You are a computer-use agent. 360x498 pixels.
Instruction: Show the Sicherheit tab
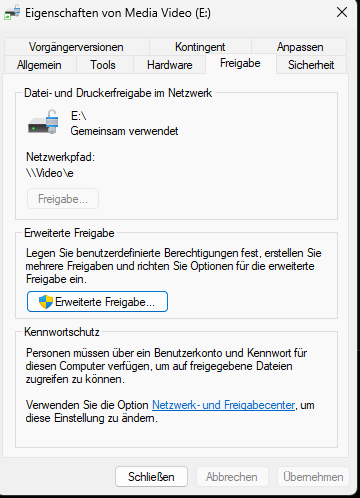(x=311, y=65)
